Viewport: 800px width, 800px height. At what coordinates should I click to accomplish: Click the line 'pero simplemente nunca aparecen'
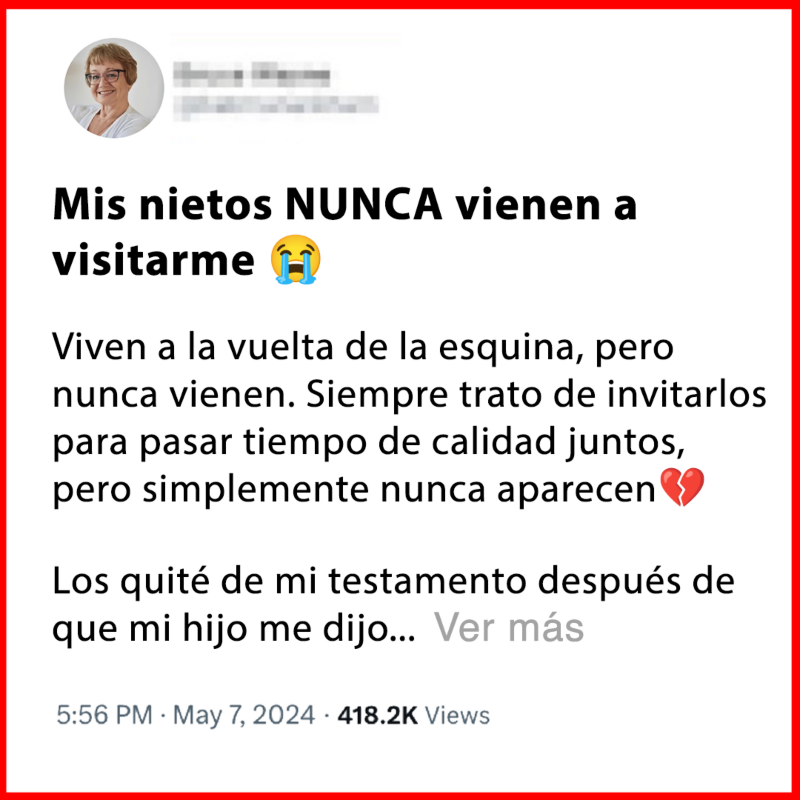pyautogui.click(x=354, y=489)
